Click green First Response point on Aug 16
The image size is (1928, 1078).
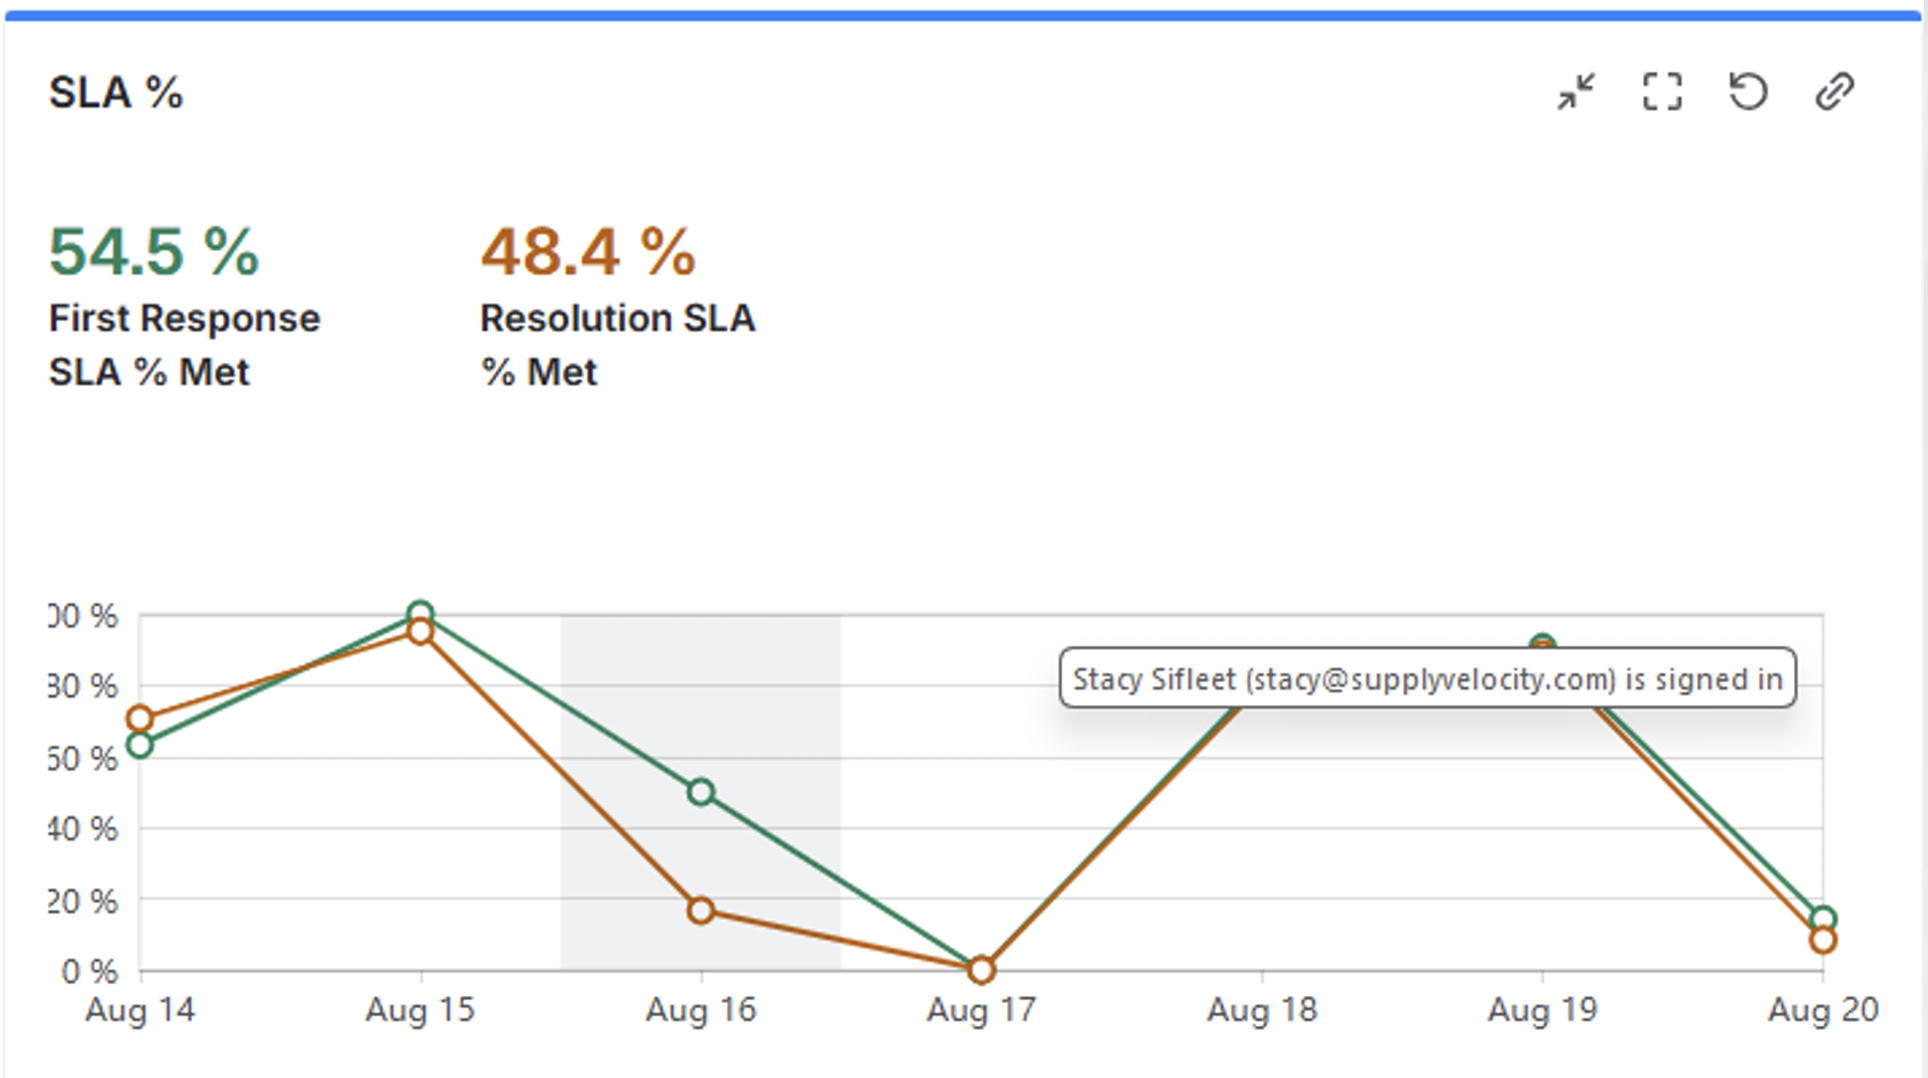pyautogui.click(x=701, y=793)
